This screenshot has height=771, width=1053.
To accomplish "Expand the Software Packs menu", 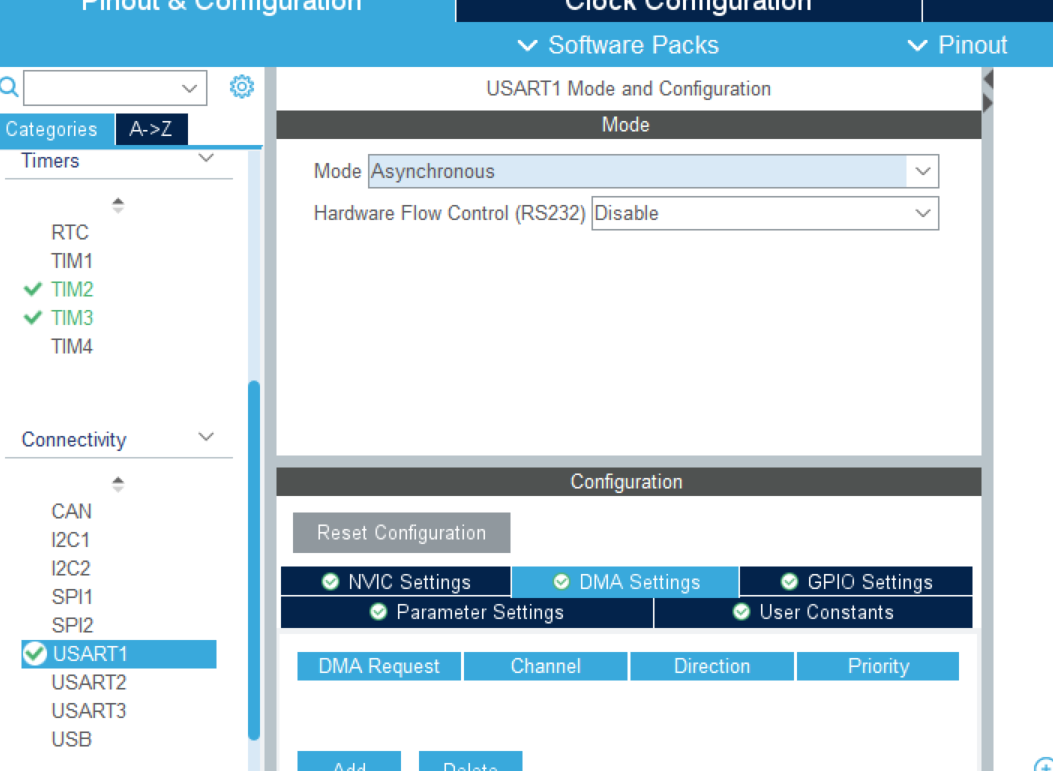I will [618, 45].
